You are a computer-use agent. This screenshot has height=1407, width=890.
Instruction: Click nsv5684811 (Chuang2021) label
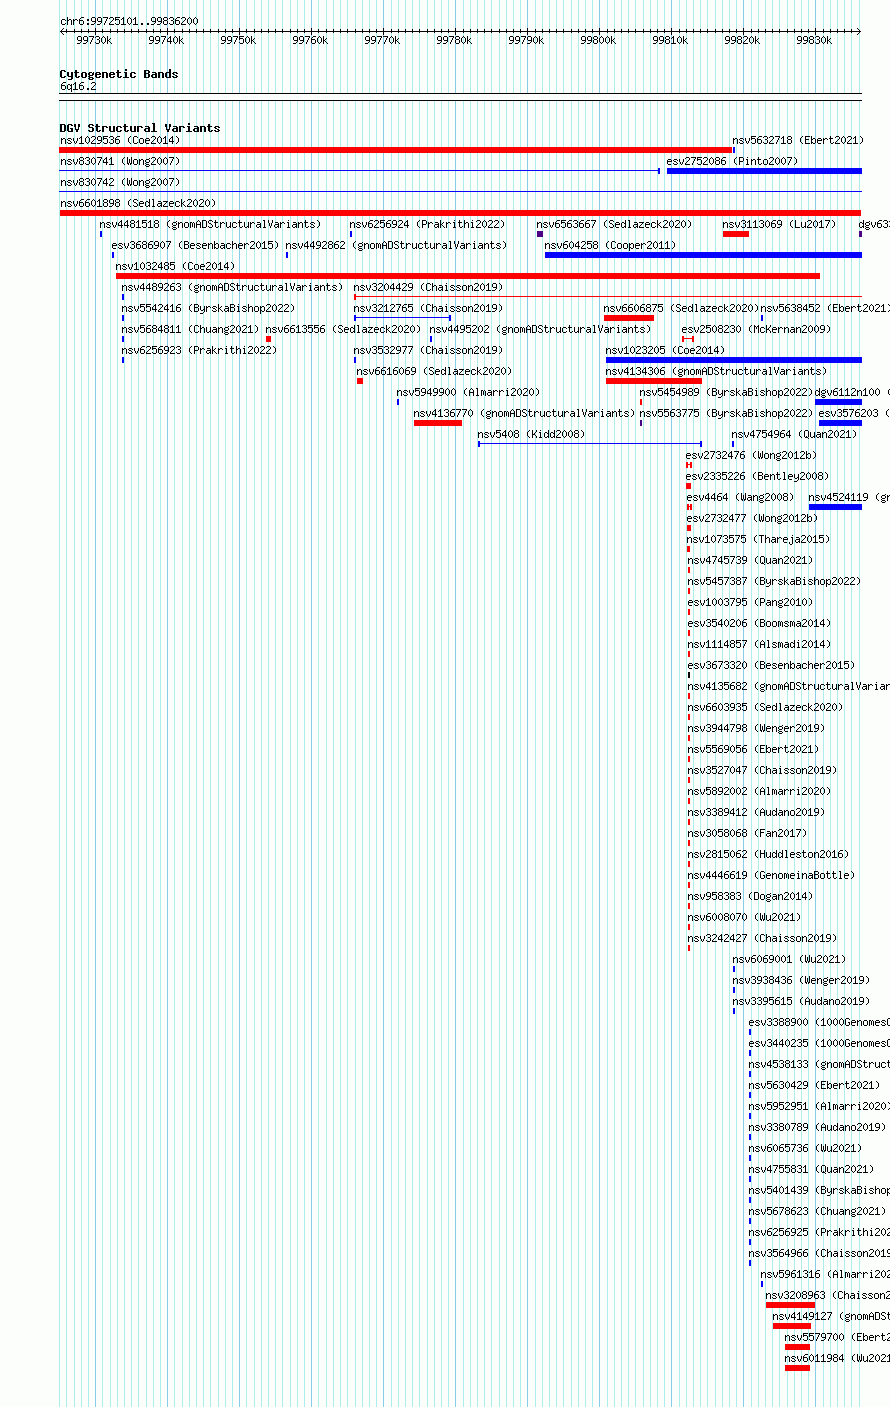191,329
